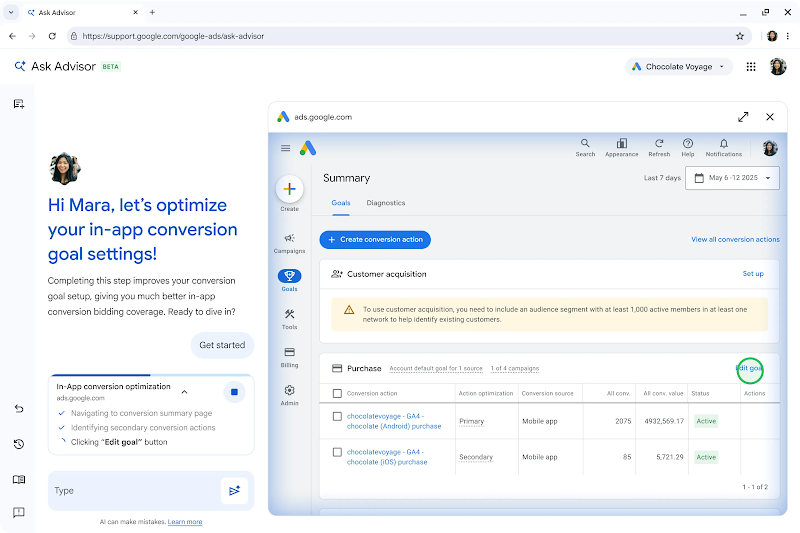Click the Primary action optimization cell

(471, 421)
